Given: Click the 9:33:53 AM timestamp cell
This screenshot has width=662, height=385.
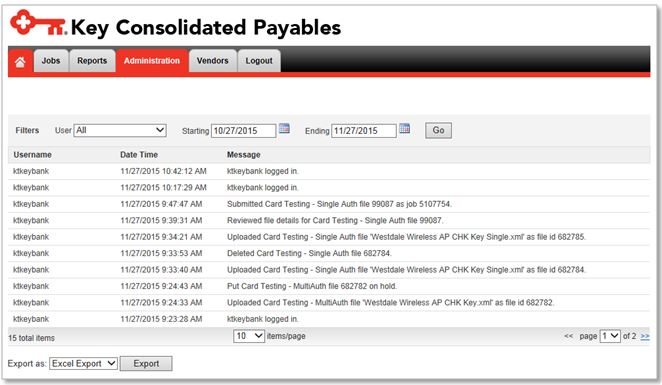Looking at the screenshot, I should pyautogui.click(x=161, y=253).
